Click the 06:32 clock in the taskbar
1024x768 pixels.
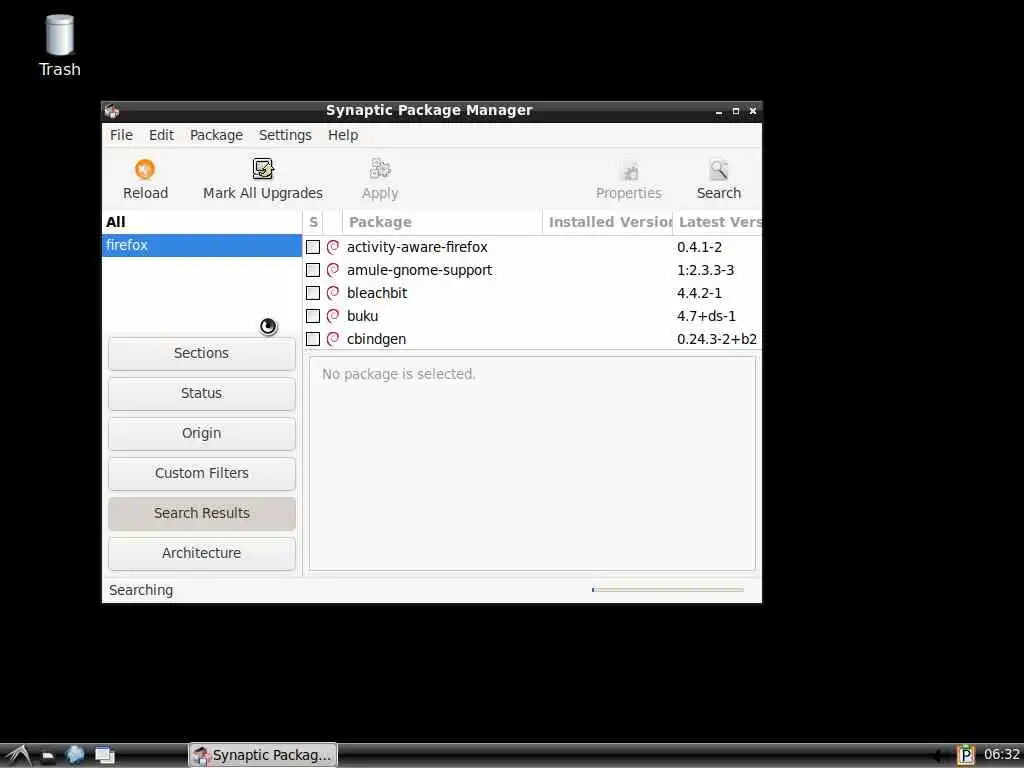(1001, 754)
